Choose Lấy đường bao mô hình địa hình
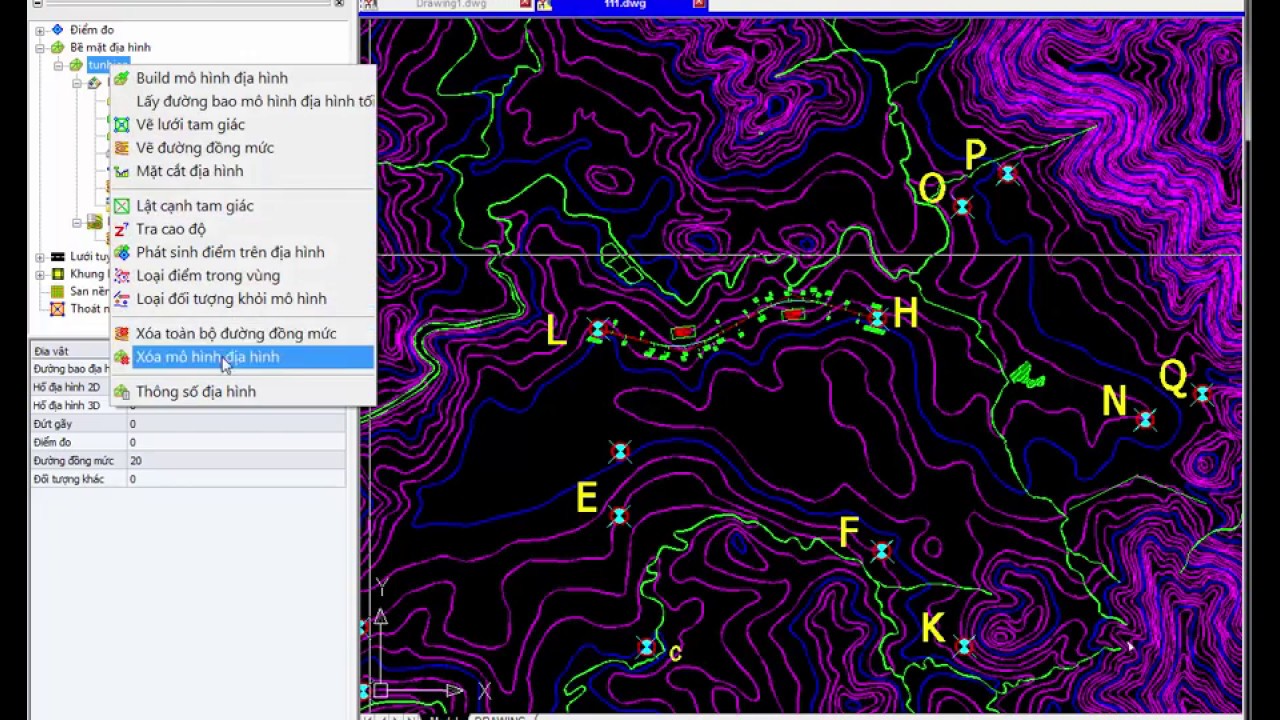Viewport: 1280px width, 720px height. point(243,101)
